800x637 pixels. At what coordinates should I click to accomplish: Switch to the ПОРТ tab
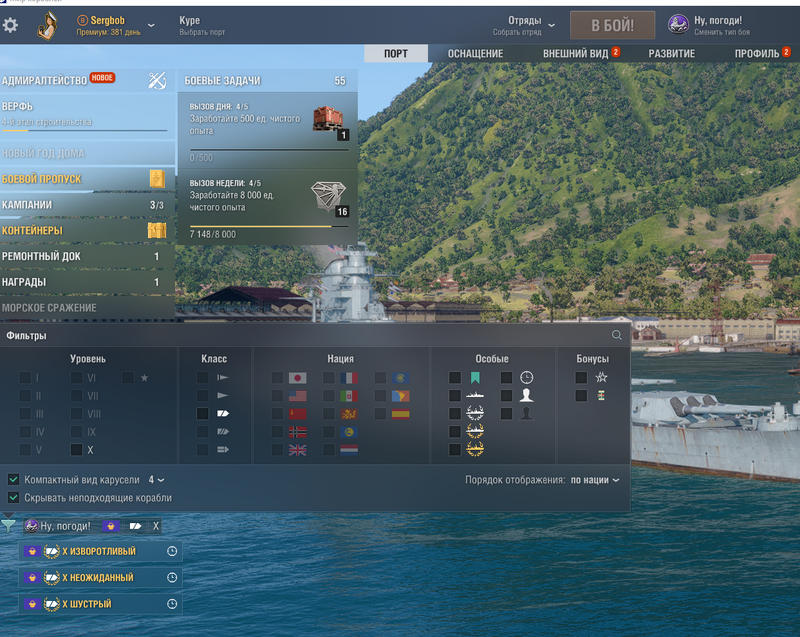(x=396, y=54)
